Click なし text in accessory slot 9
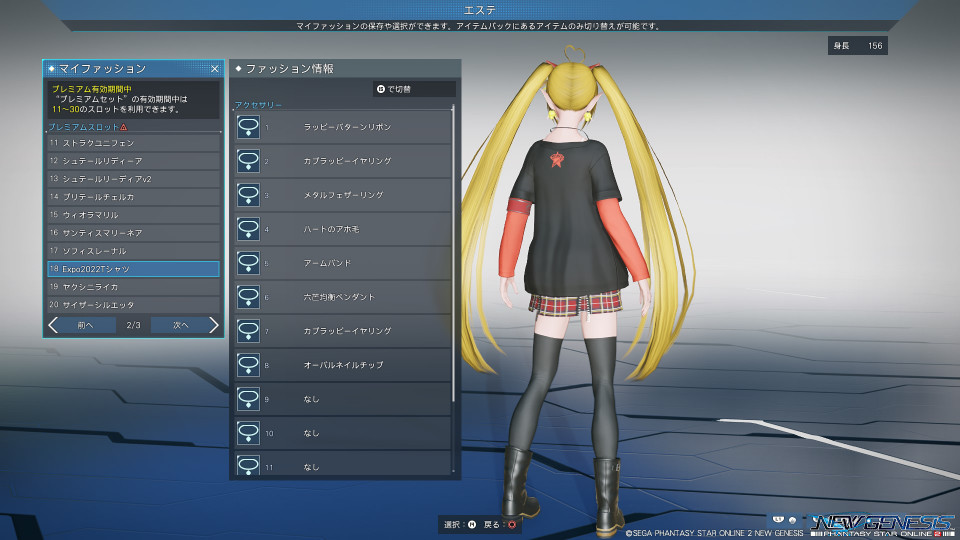This screenshot has height=540, width=960. 311,399
